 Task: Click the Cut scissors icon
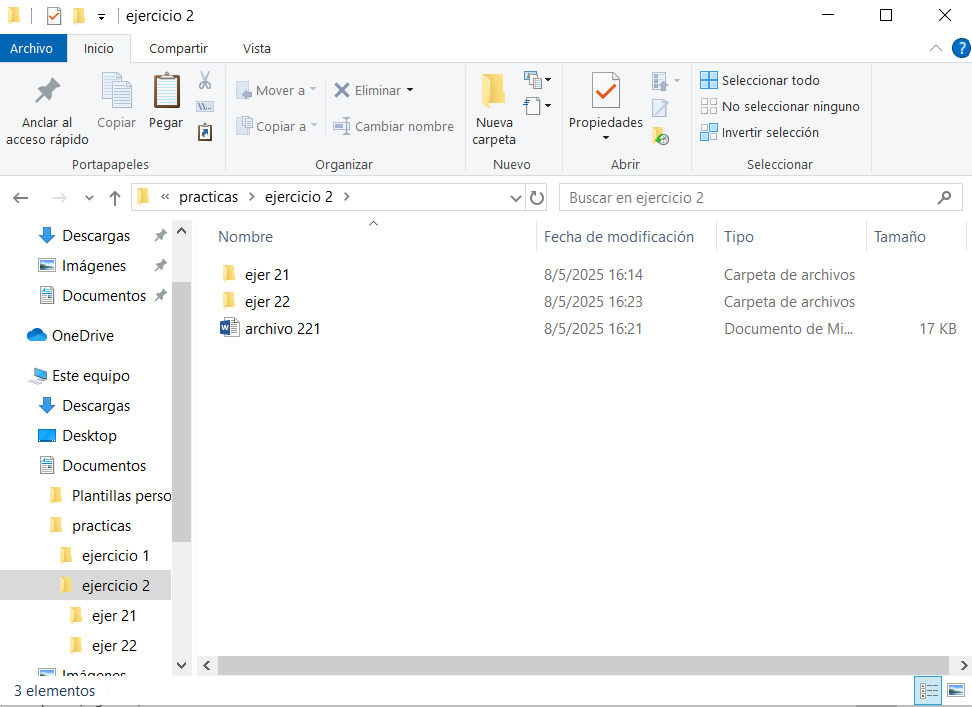pos(205,80)
